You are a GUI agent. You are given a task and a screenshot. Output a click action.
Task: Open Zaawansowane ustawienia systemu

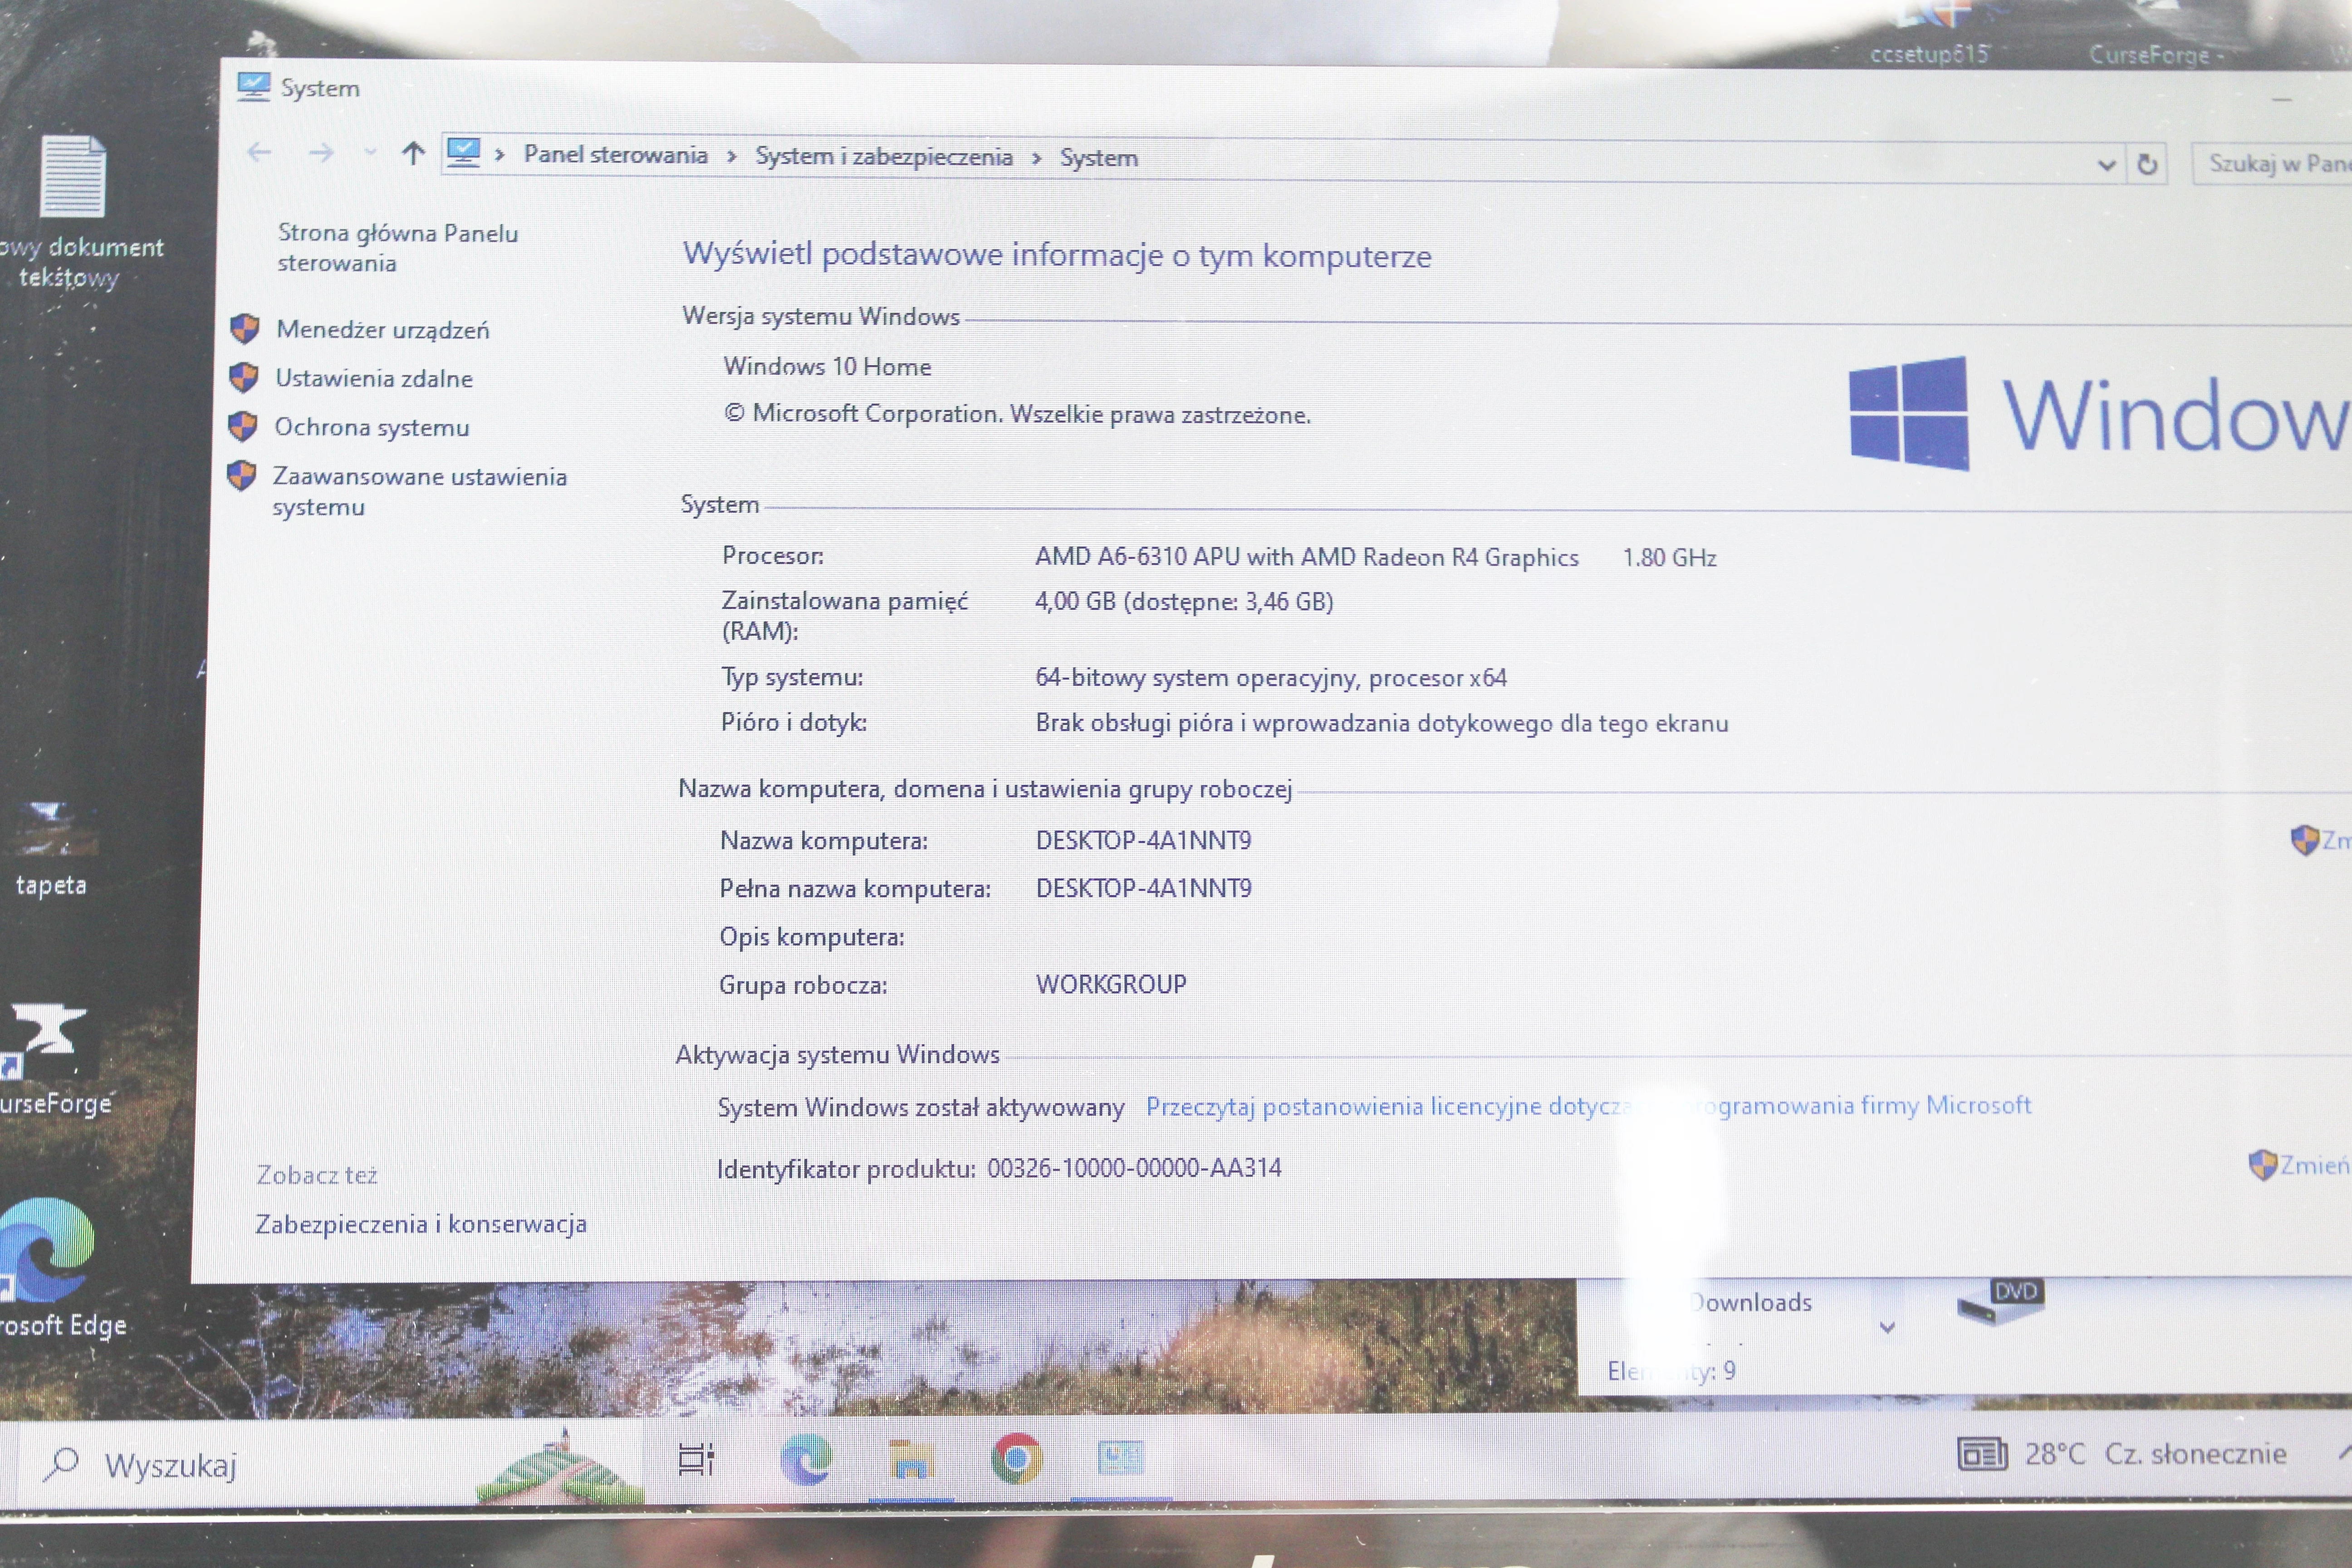[419, 491]
